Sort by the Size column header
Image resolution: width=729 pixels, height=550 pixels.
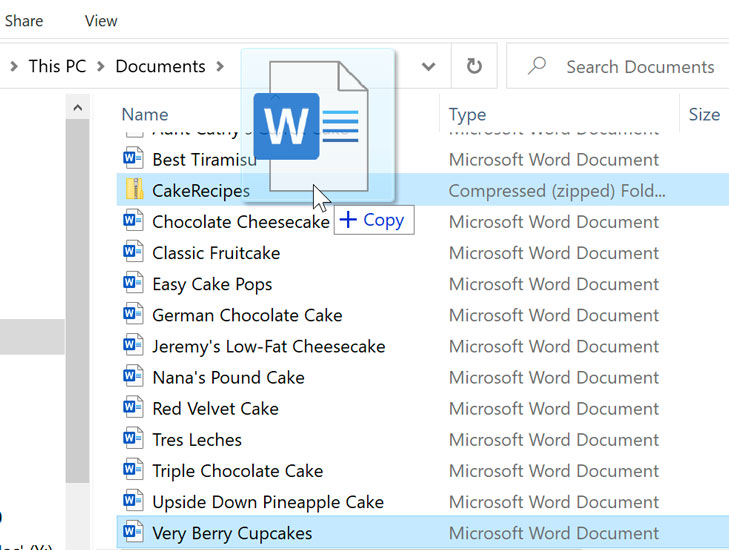click(704, 114)
